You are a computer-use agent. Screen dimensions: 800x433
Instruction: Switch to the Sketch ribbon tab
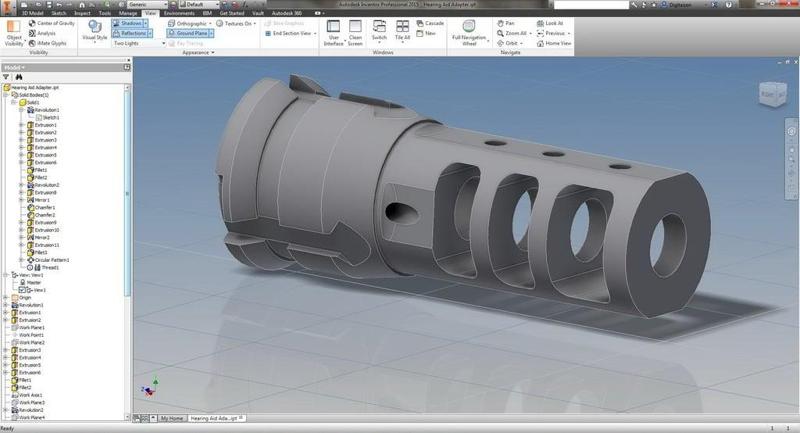click(x=59, y=13)
